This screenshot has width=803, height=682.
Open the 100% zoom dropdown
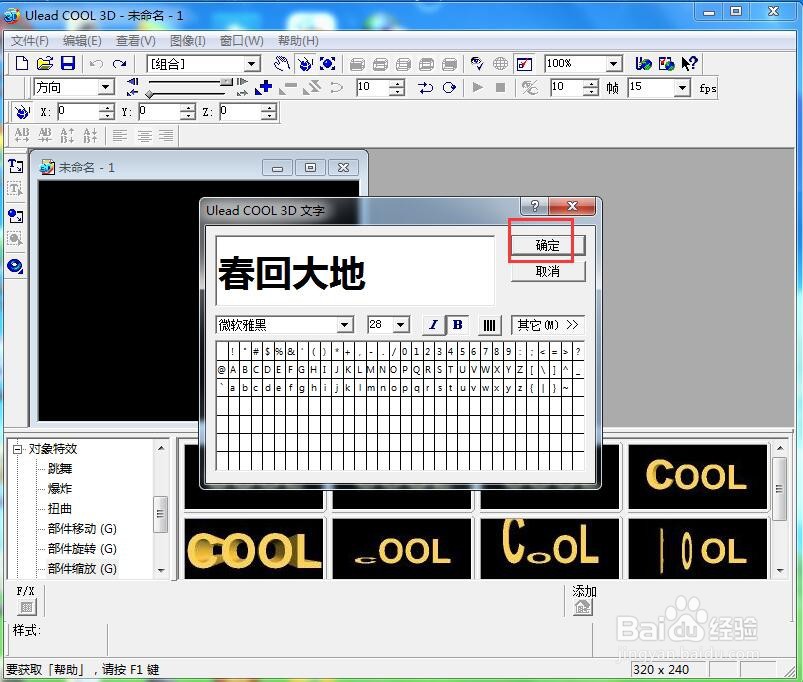(x=614, y=64)
